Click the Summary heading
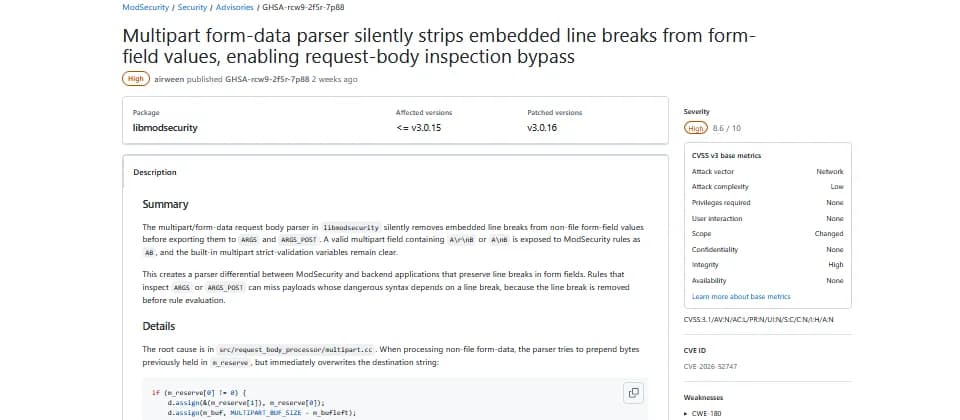960x420 pixels. coord(165,204)
